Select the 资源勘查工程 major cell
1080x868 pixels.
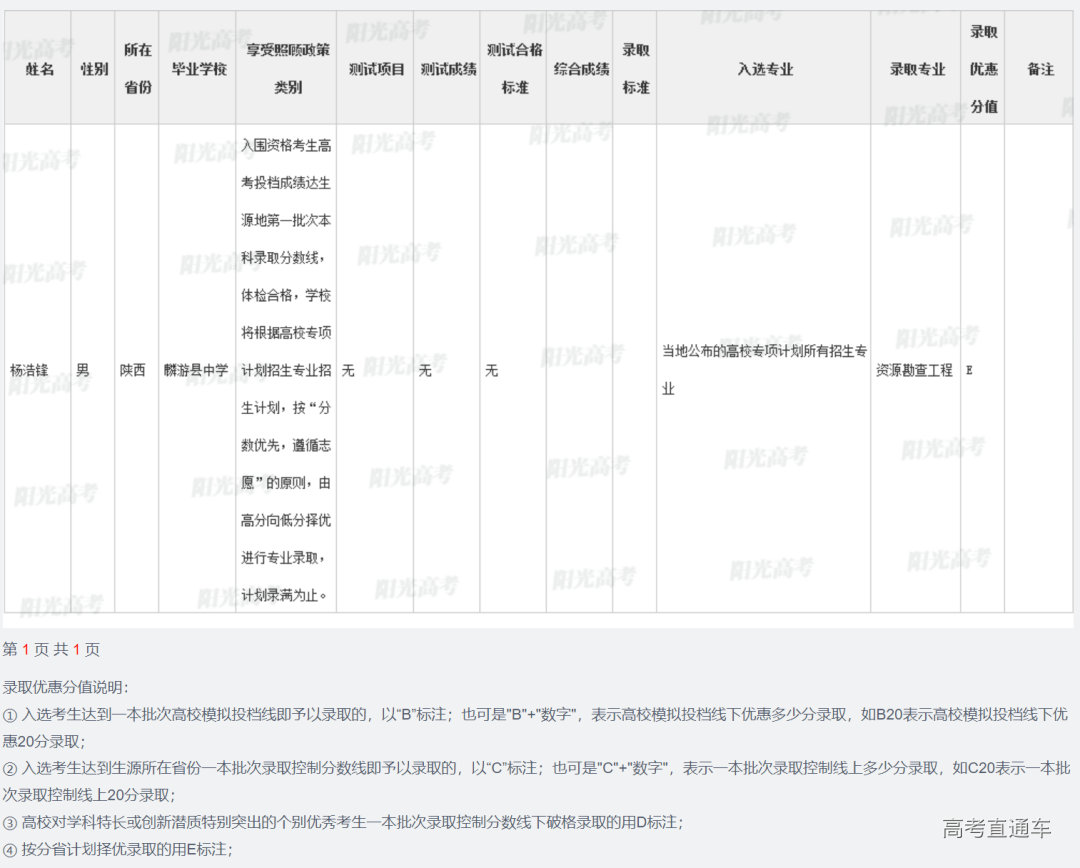914,370
